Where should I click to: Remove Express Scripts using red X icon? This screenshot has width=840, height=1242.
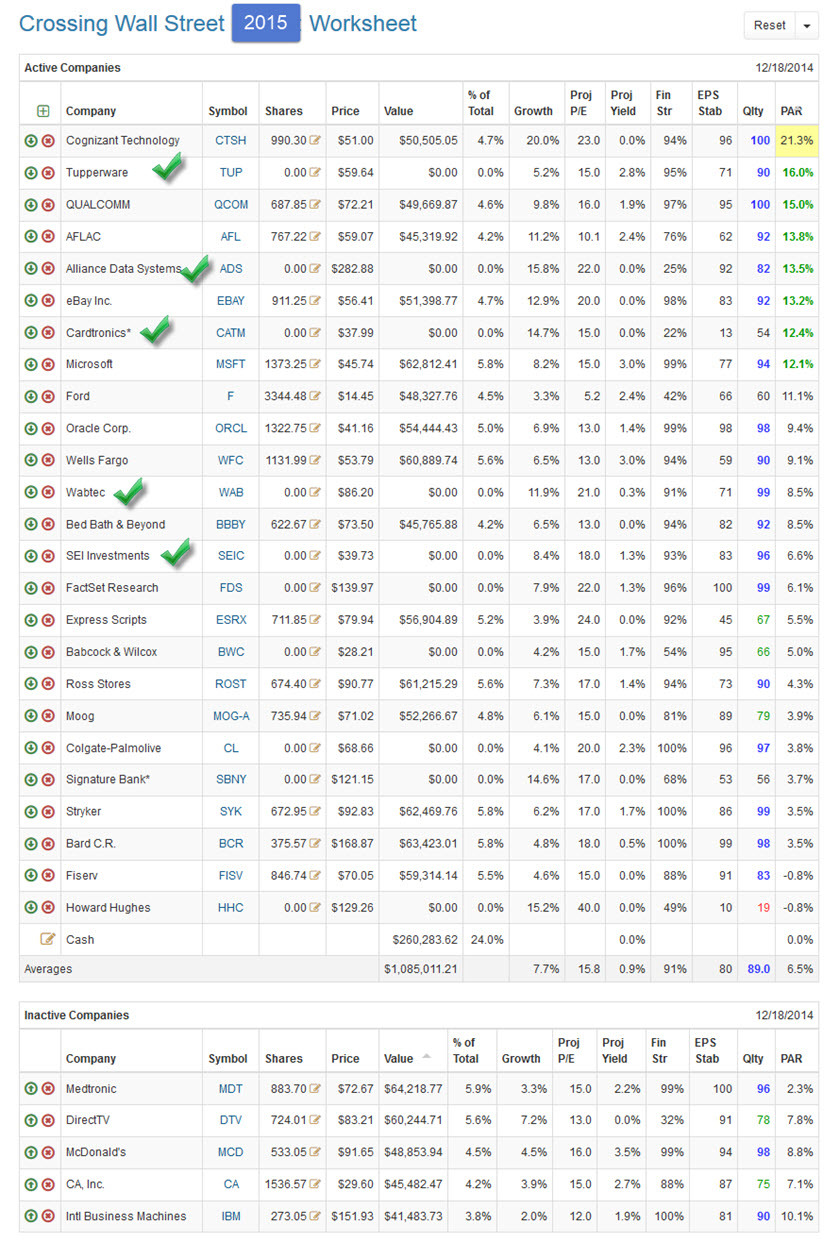point(48,620)
